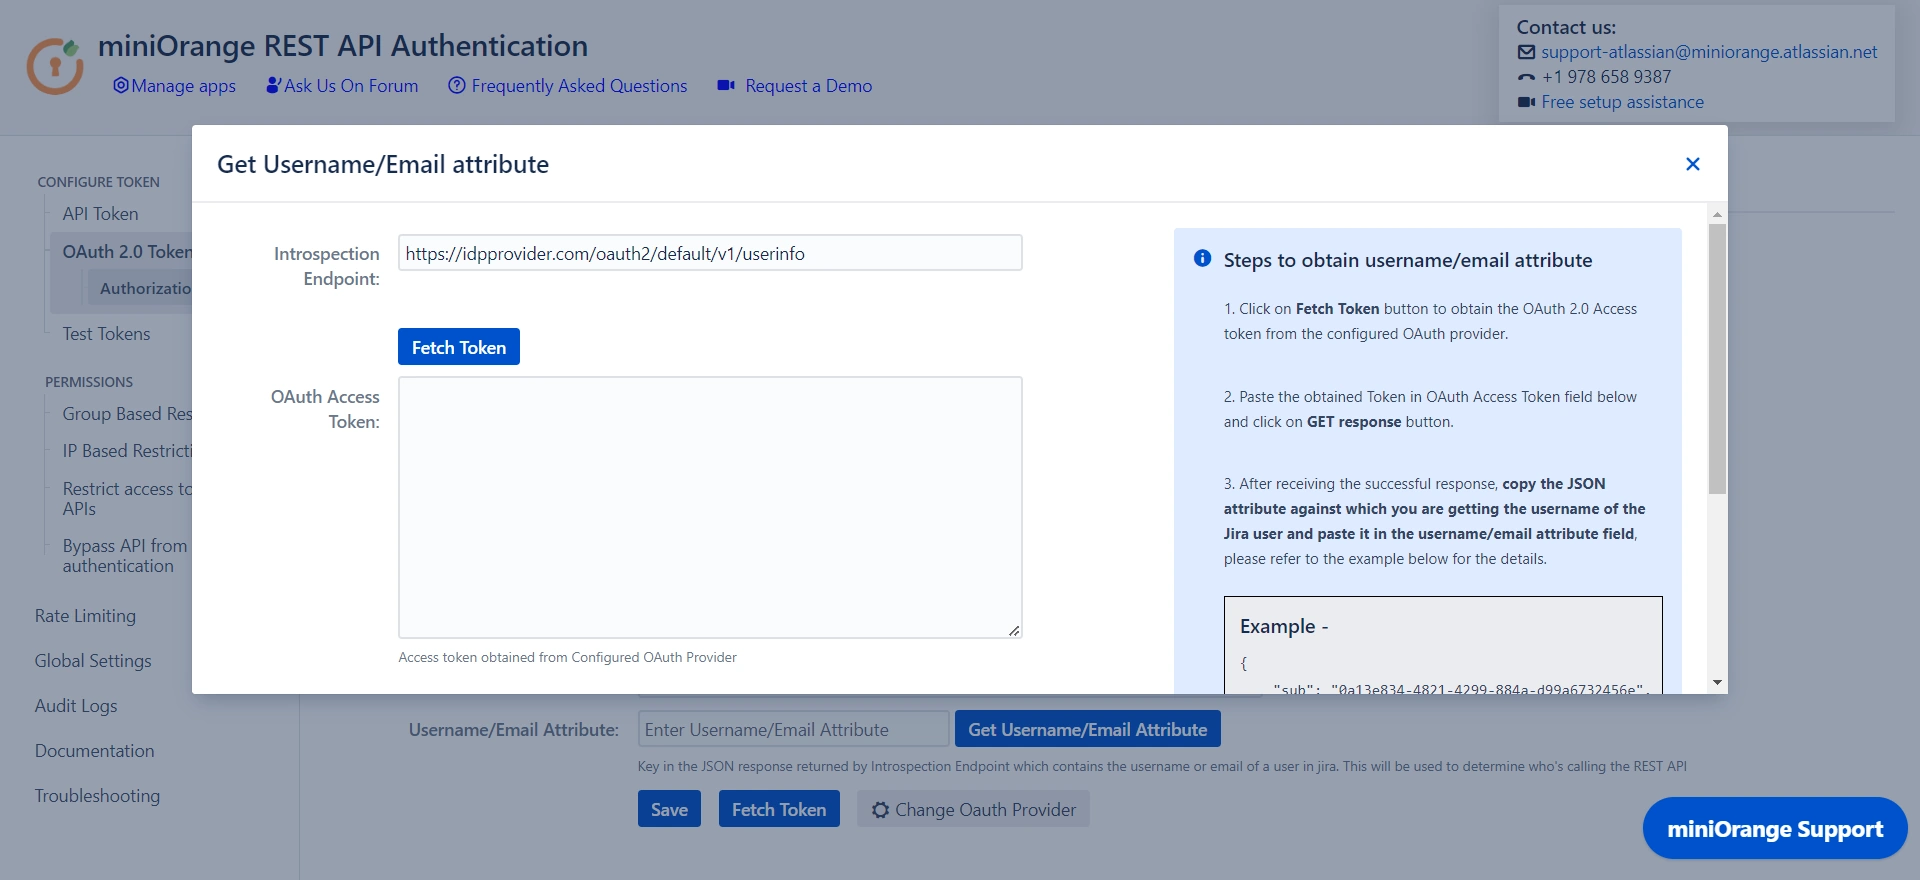
Task: Click the PERMISSIONS section heading
Action: click(89, 382)
